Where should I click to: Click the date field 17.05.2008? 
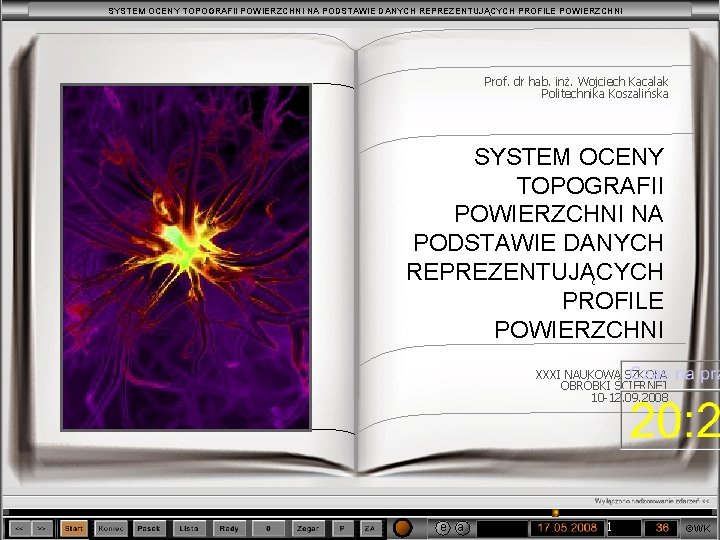[x=567, y=528]
